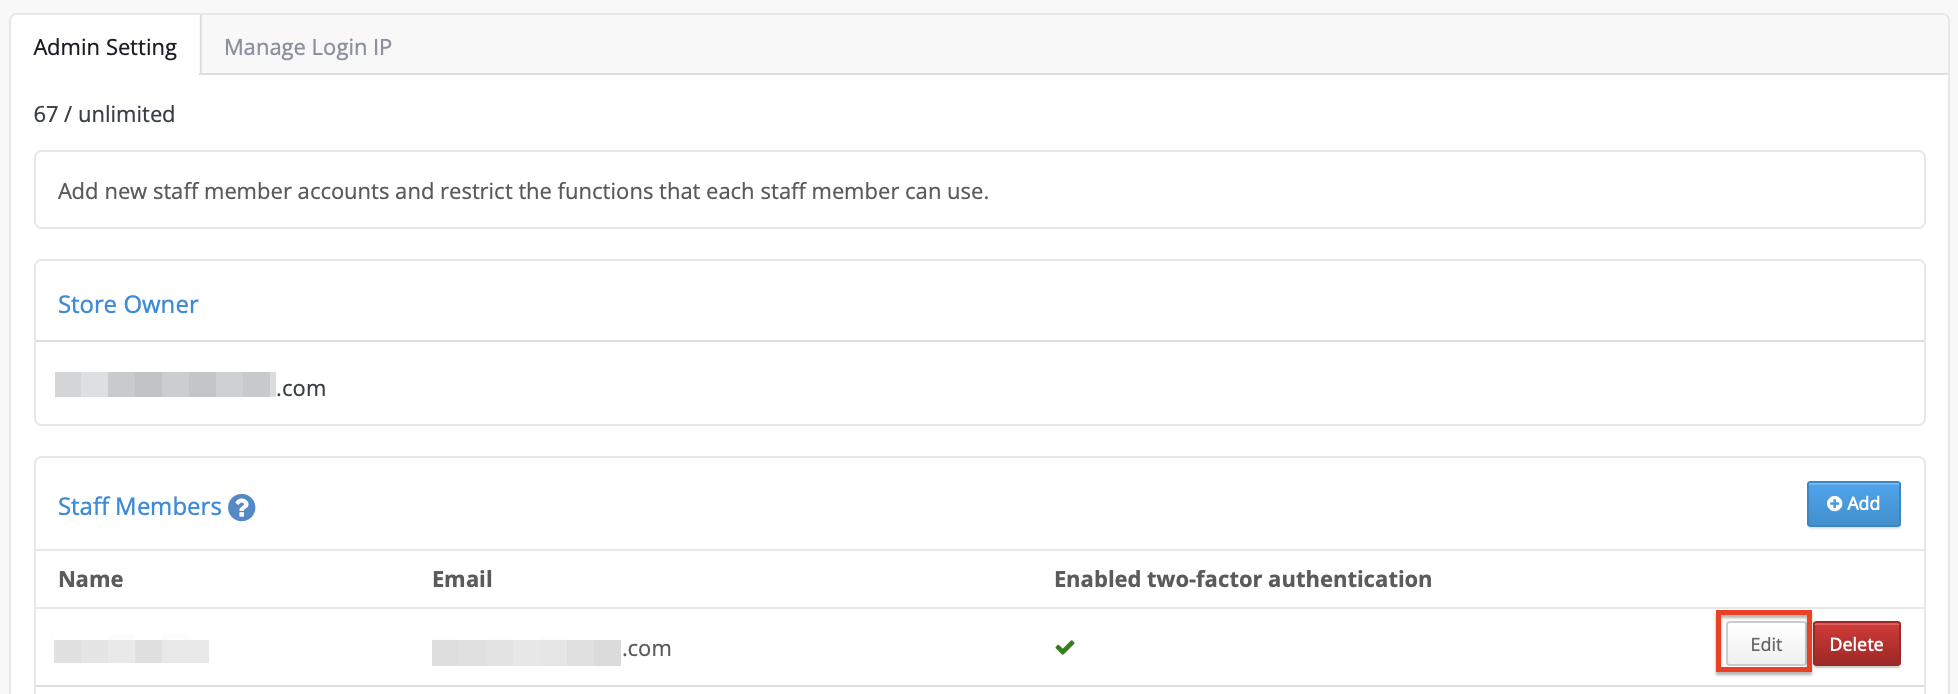Click the plus icon on Add button

tap(1834, 504)
